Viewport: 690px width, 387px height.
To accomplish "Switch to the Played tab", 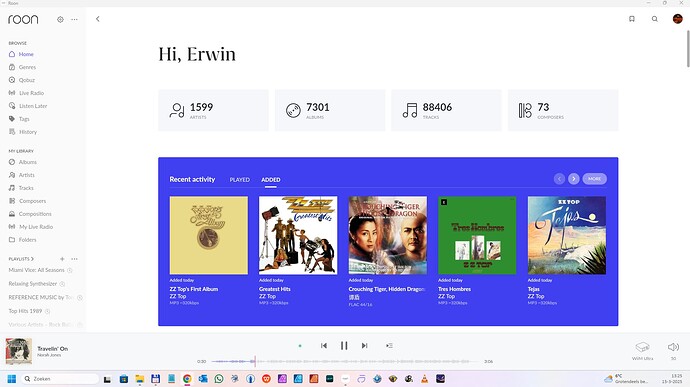I will pyautogui.click(x=239, y=180).
